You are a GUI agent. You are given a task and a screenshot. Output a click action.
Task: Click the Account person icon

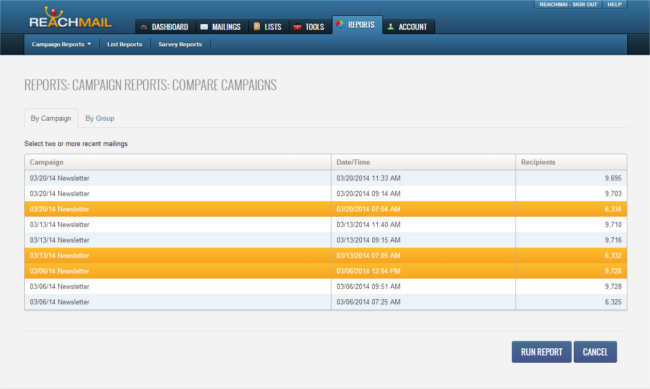click(x=390, y=27)
